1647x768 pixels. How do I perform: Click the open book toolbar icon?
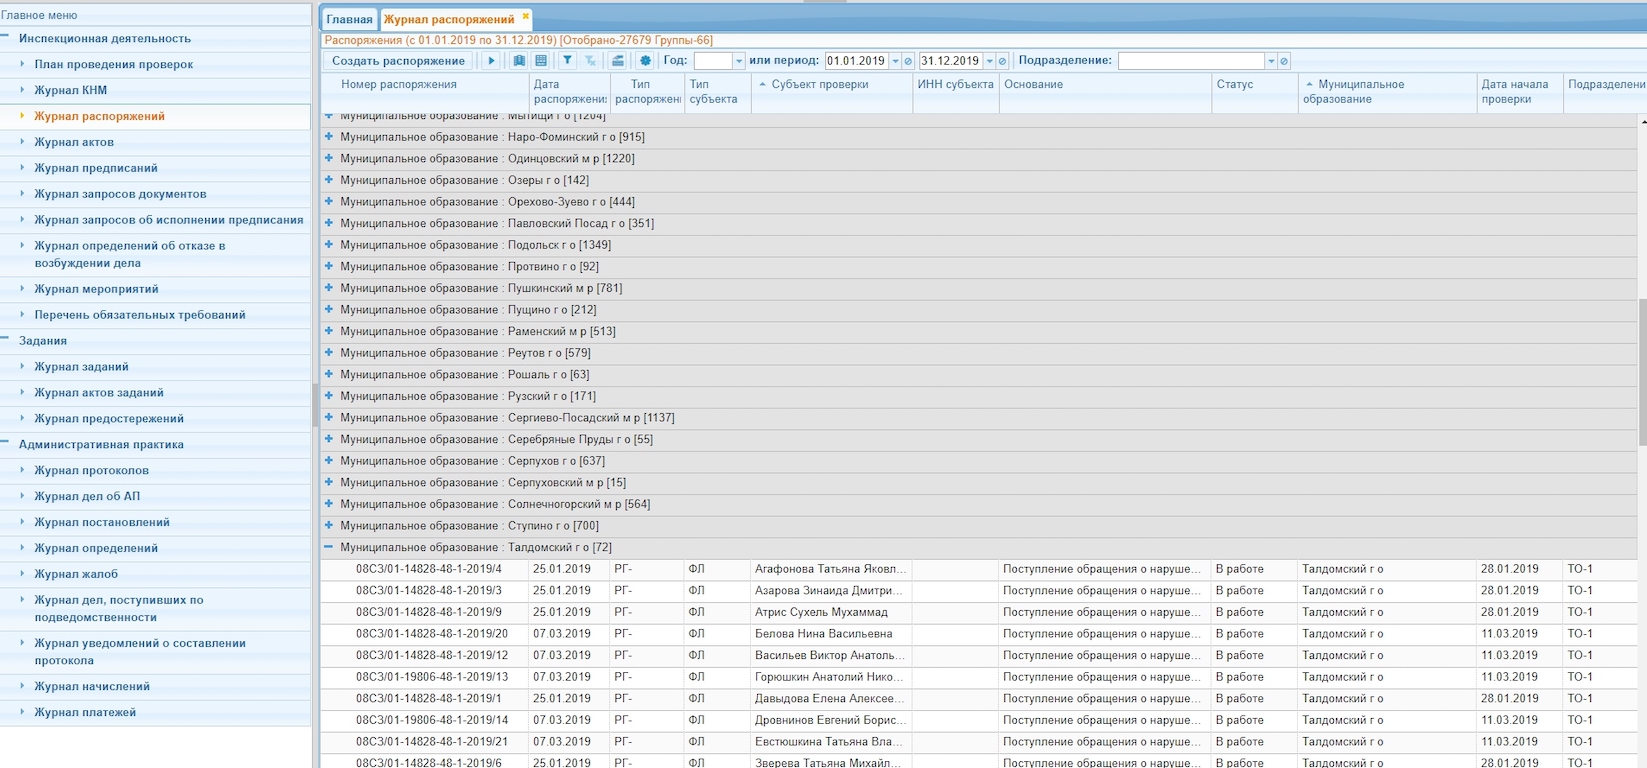click(x=519, y=61)
